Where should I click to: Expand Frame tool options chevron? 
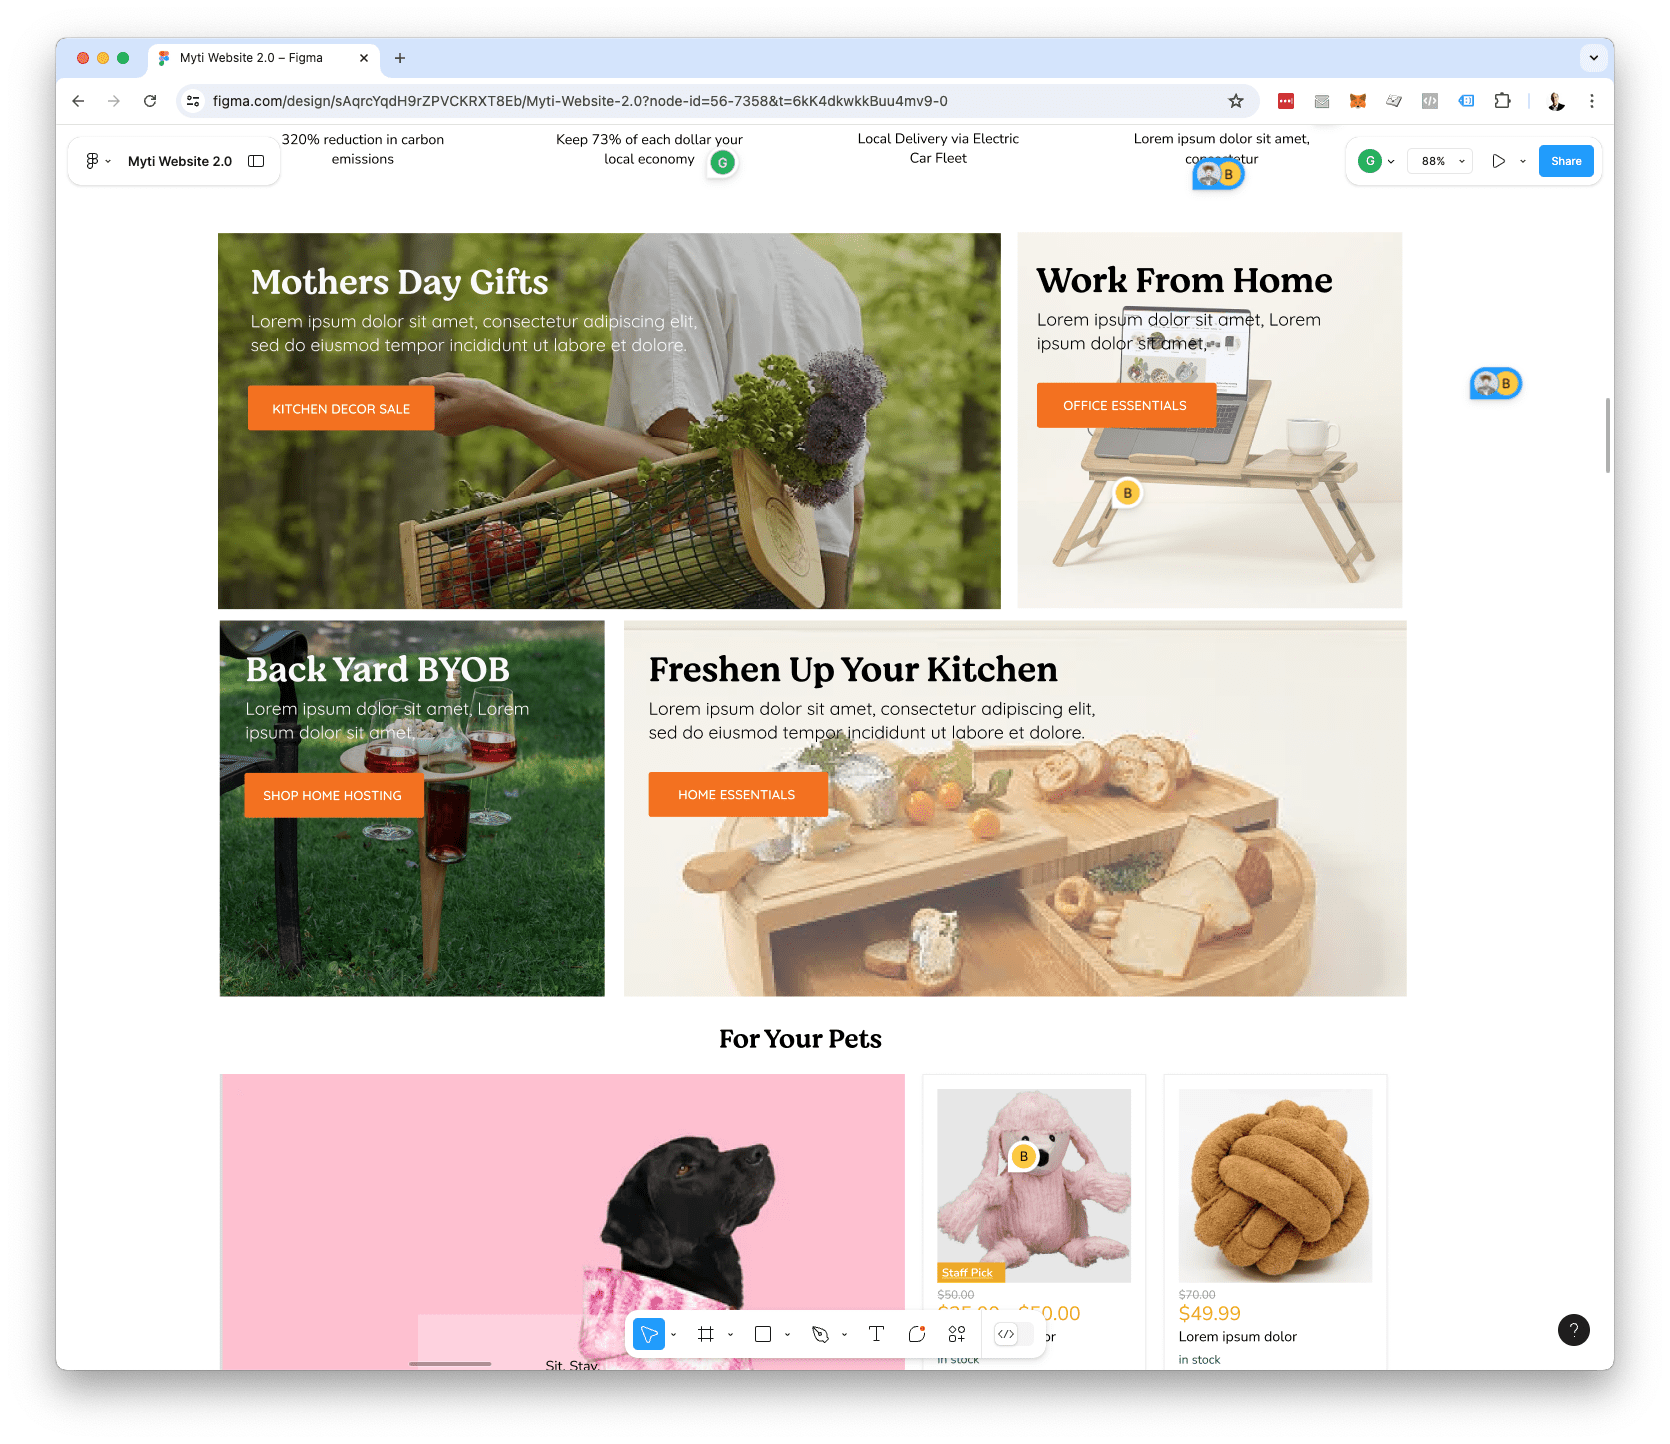coord(731,1335)
